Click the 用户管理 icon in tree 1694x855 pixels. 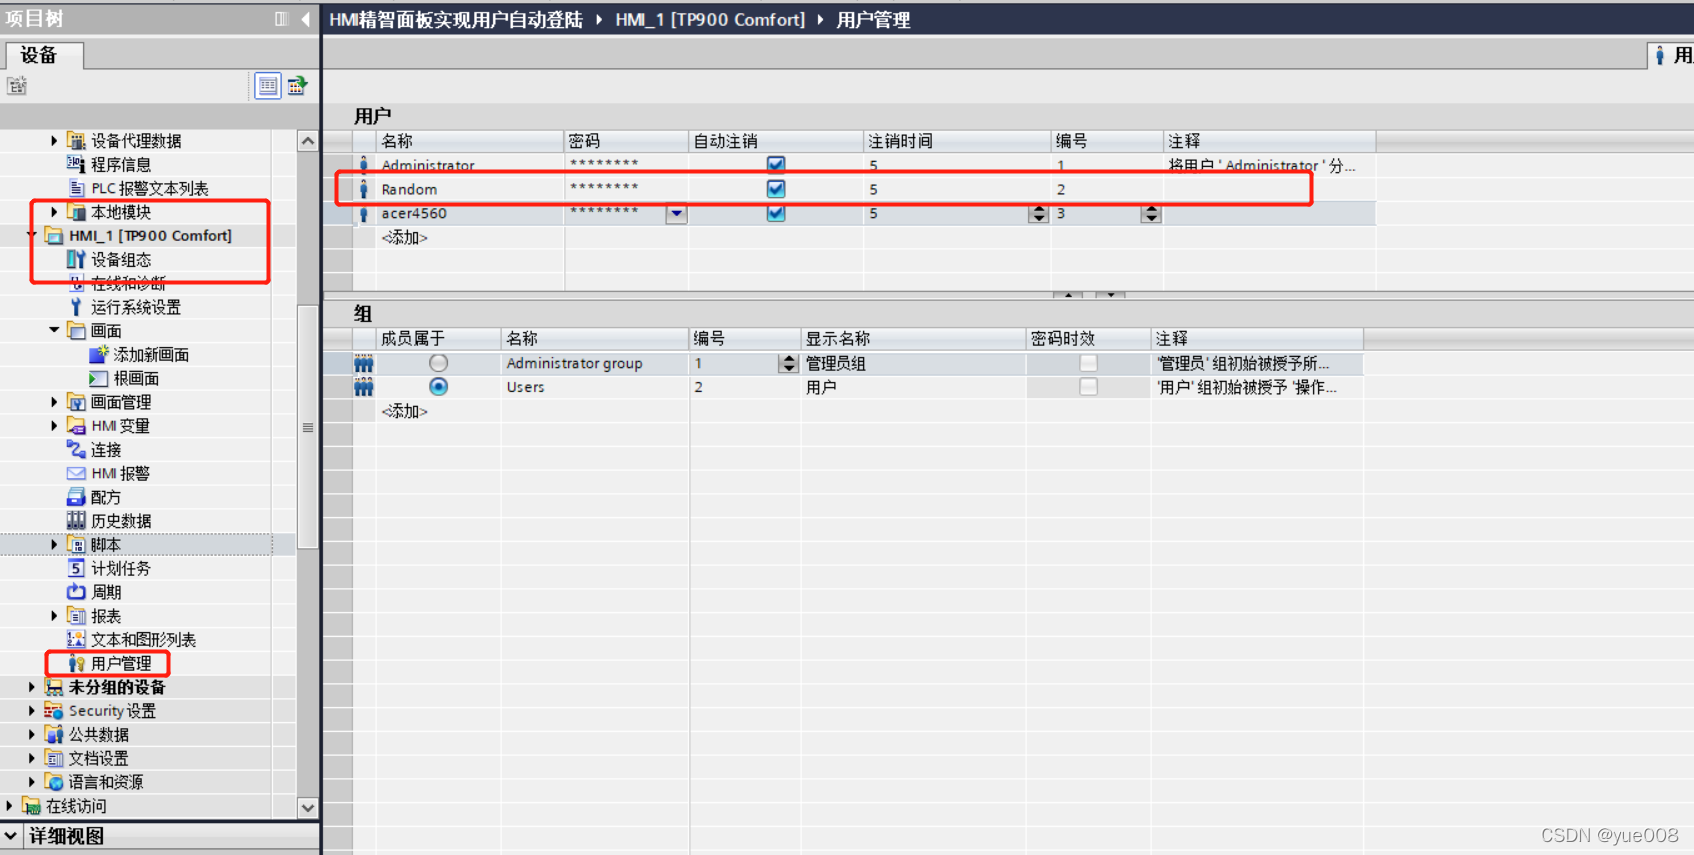(x=76, y=663)
